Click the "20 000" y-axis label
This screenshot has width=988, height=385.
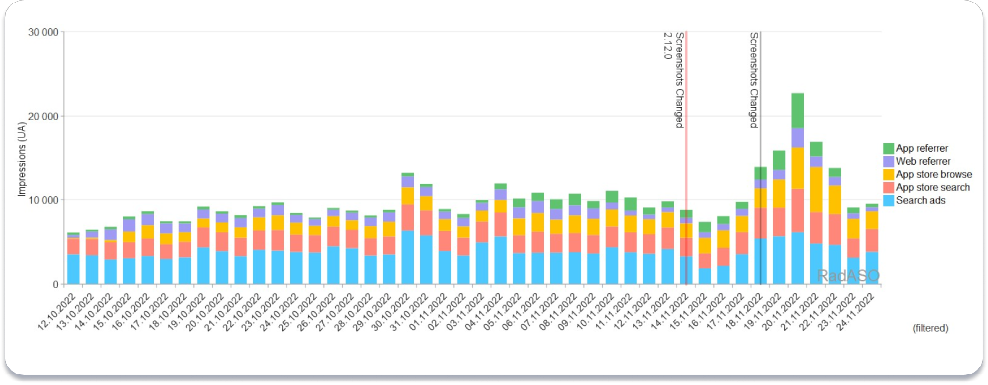tap(44, 117)
